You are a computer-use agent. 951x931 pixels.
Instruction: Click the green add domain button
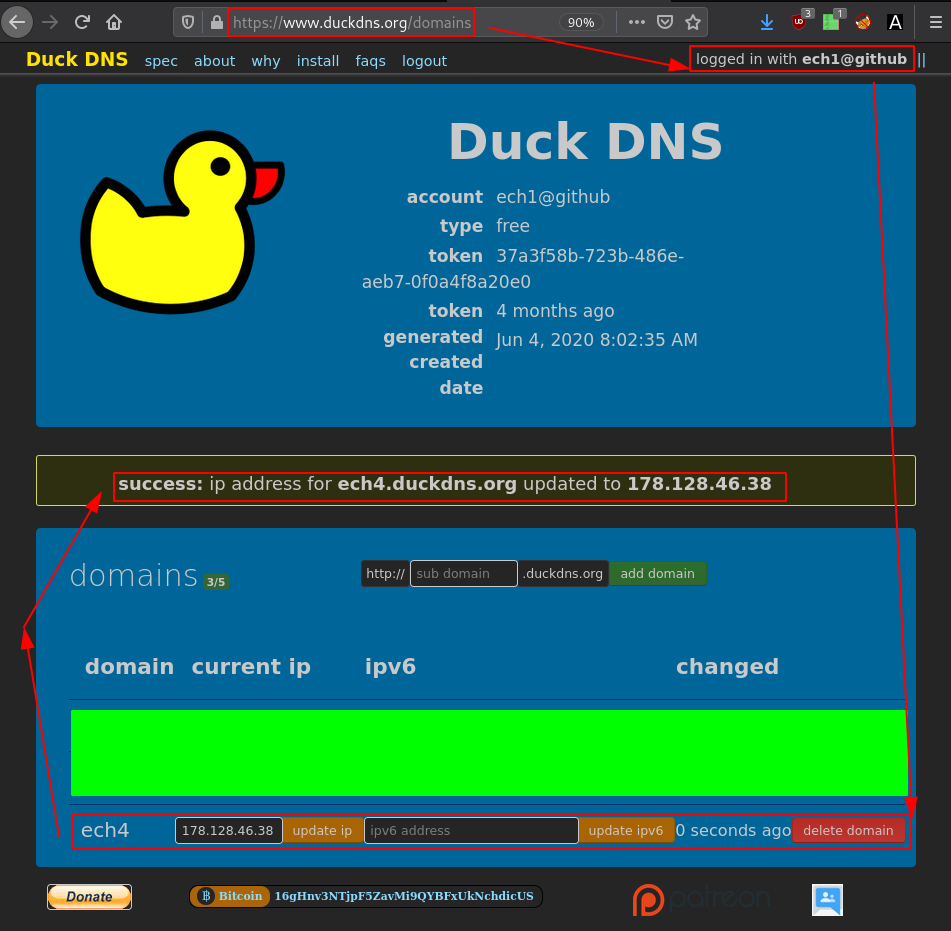[x=657, y=573]
